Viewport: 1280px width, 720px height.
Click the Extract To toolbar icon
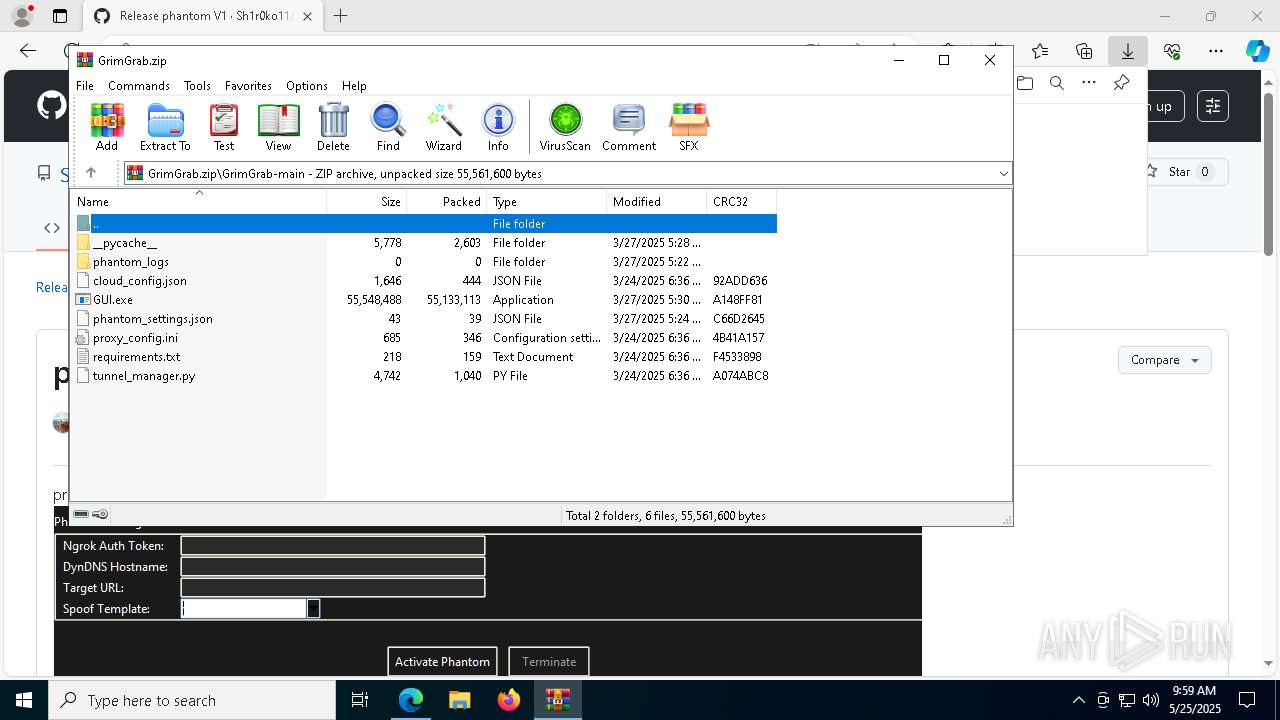(x=165, y=127)
